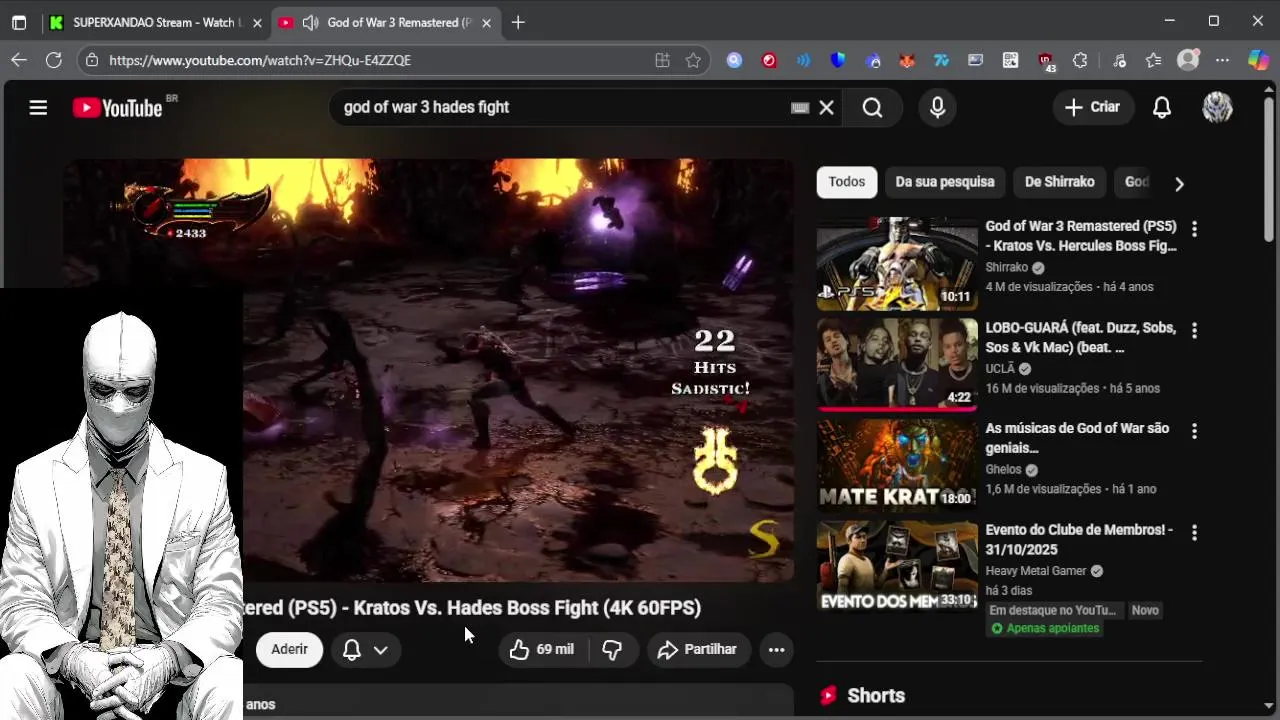Screen dimensions: 1280x720
Task: Join the channel with Aderir
Action: point(289,649)
